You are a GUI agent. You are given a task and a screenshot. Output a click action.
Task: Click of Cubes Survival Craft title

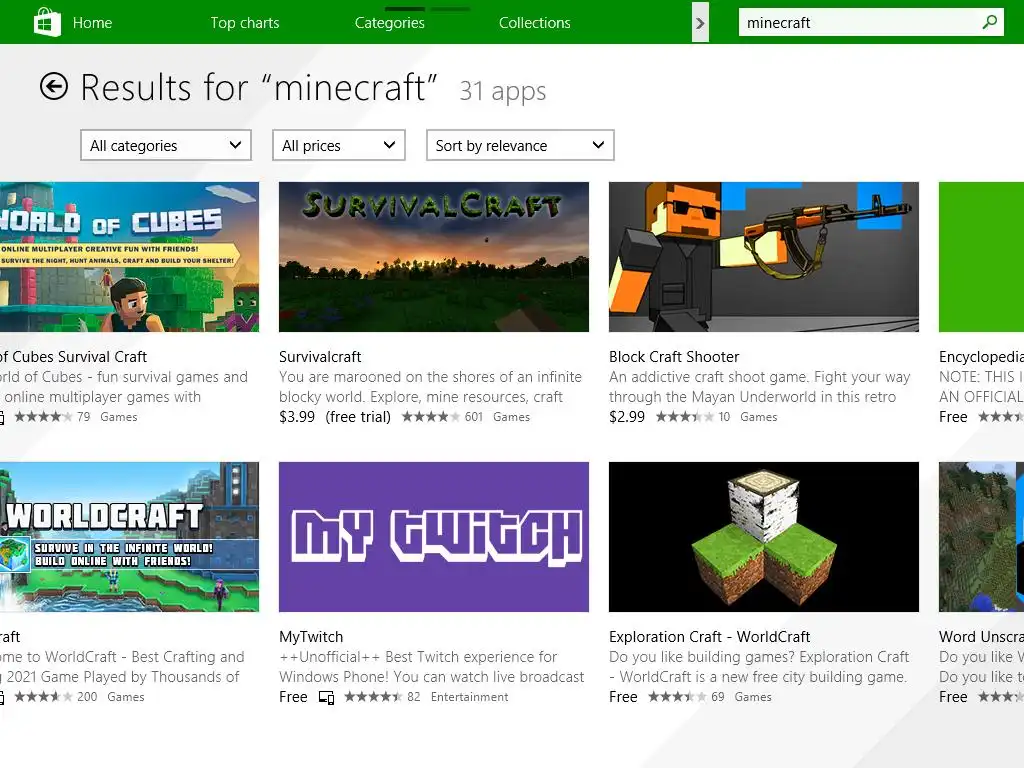point(73,357)
